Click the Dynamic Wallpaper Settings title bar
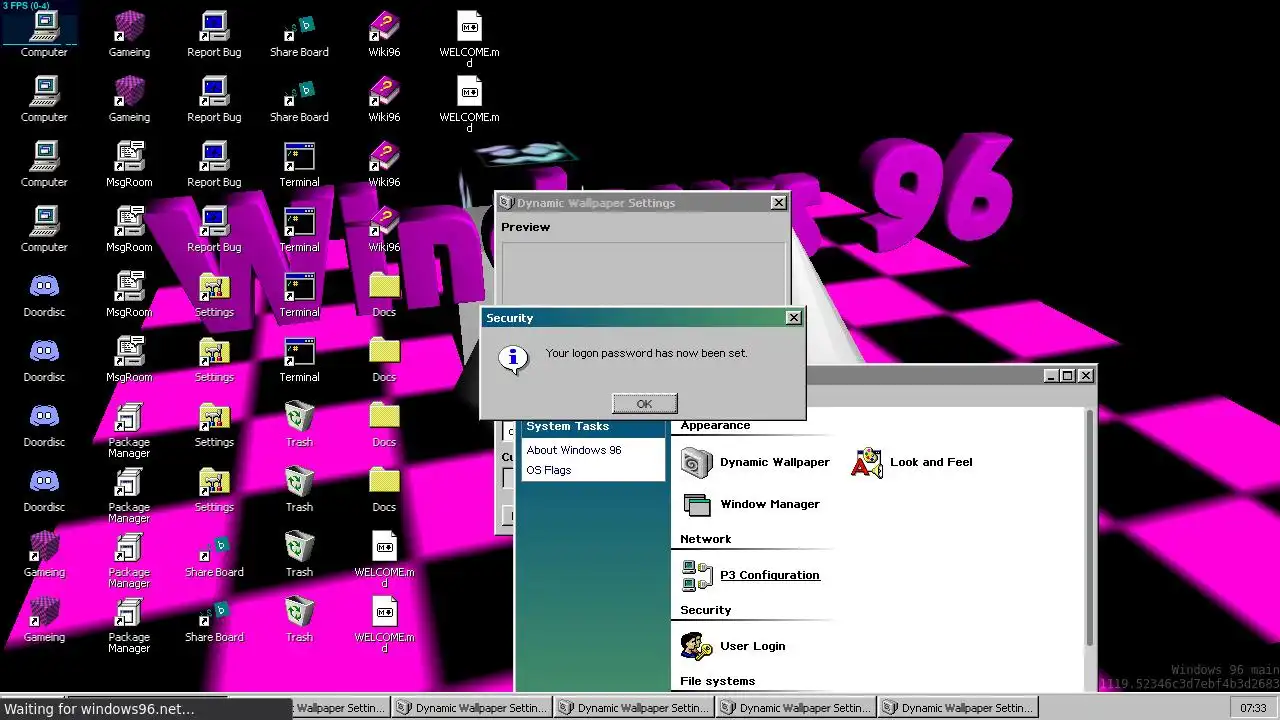This screenshot has height=720, width=1280. click(x=642, y=203)
